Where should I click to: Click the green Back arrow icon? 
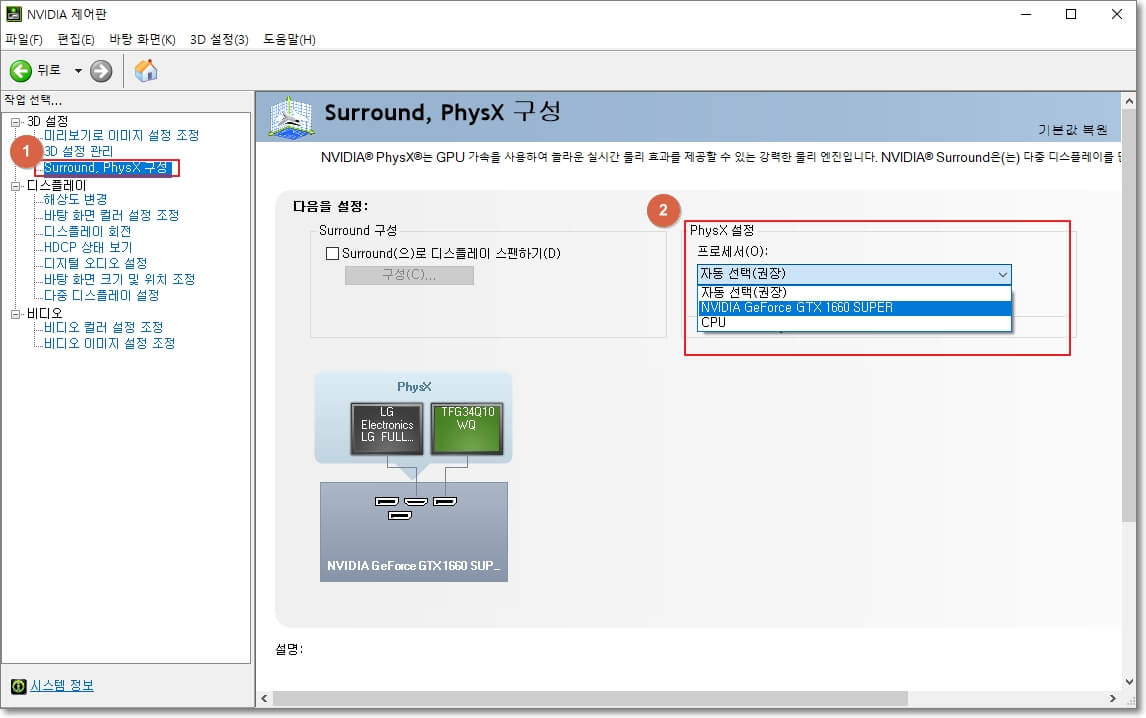point(20,71)
